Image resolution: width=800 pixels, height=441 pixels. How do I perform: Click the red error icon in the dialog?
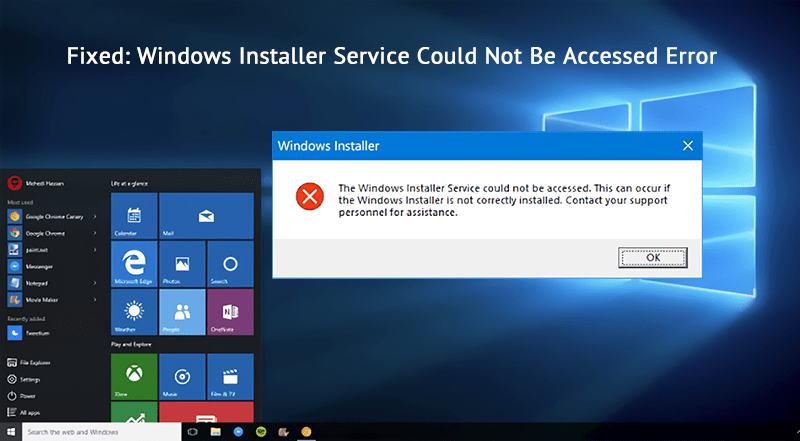[310, 197]
